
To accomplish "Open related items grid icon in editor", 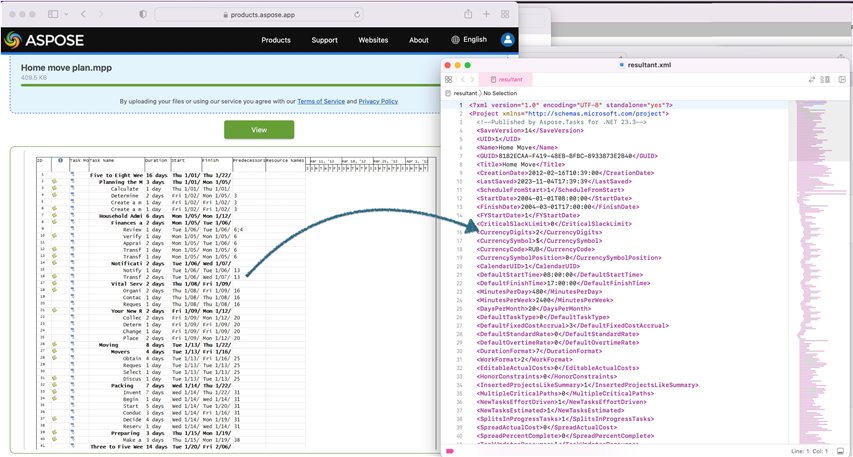I will (x=449, y=79).
